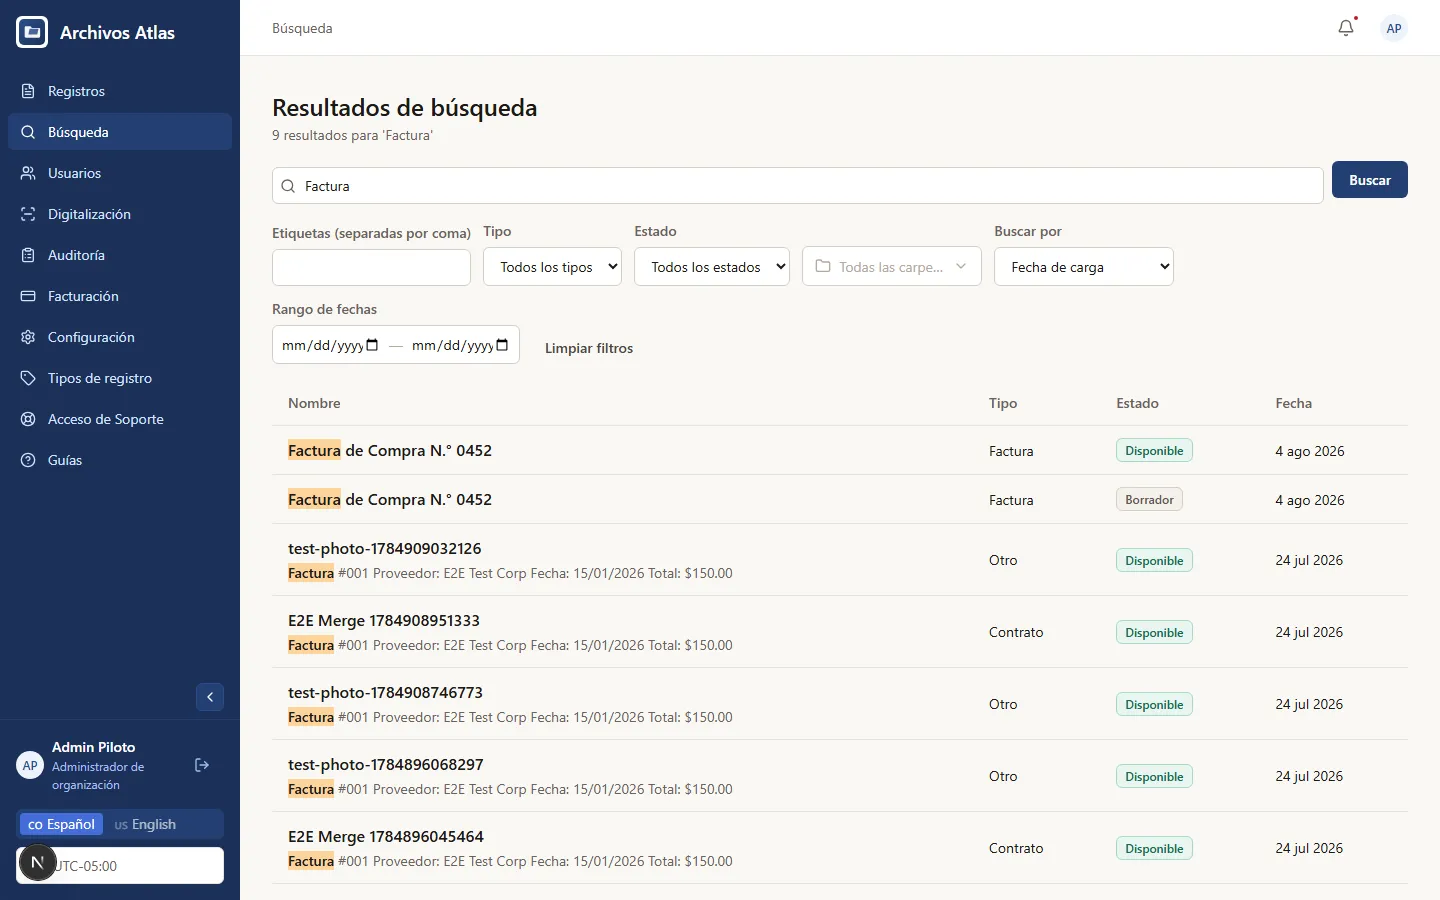Image resolution: width=1440 pixels, height=900 pixels.
Task: Click the AP avatar beside Admin Piloto
Action: [30, 765]
